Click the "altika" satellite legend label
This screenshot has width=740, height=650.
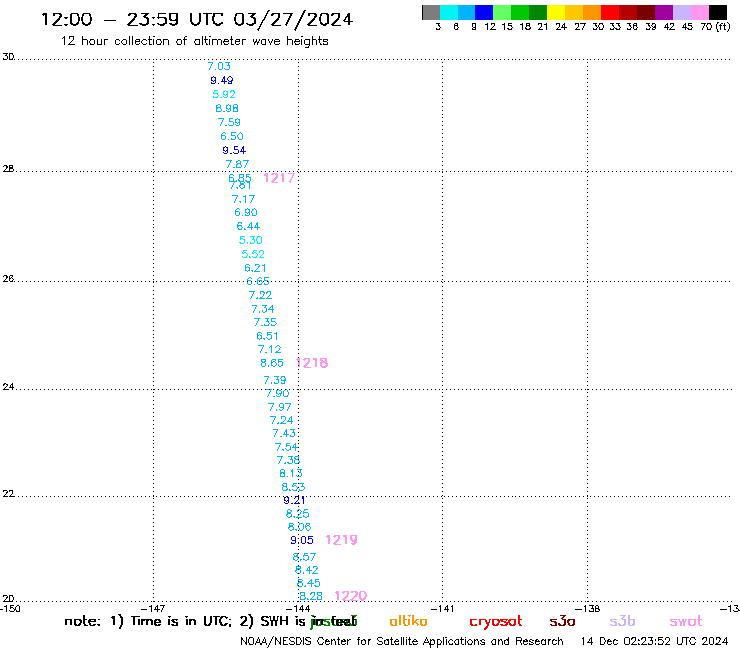click(x=408, y=621)
